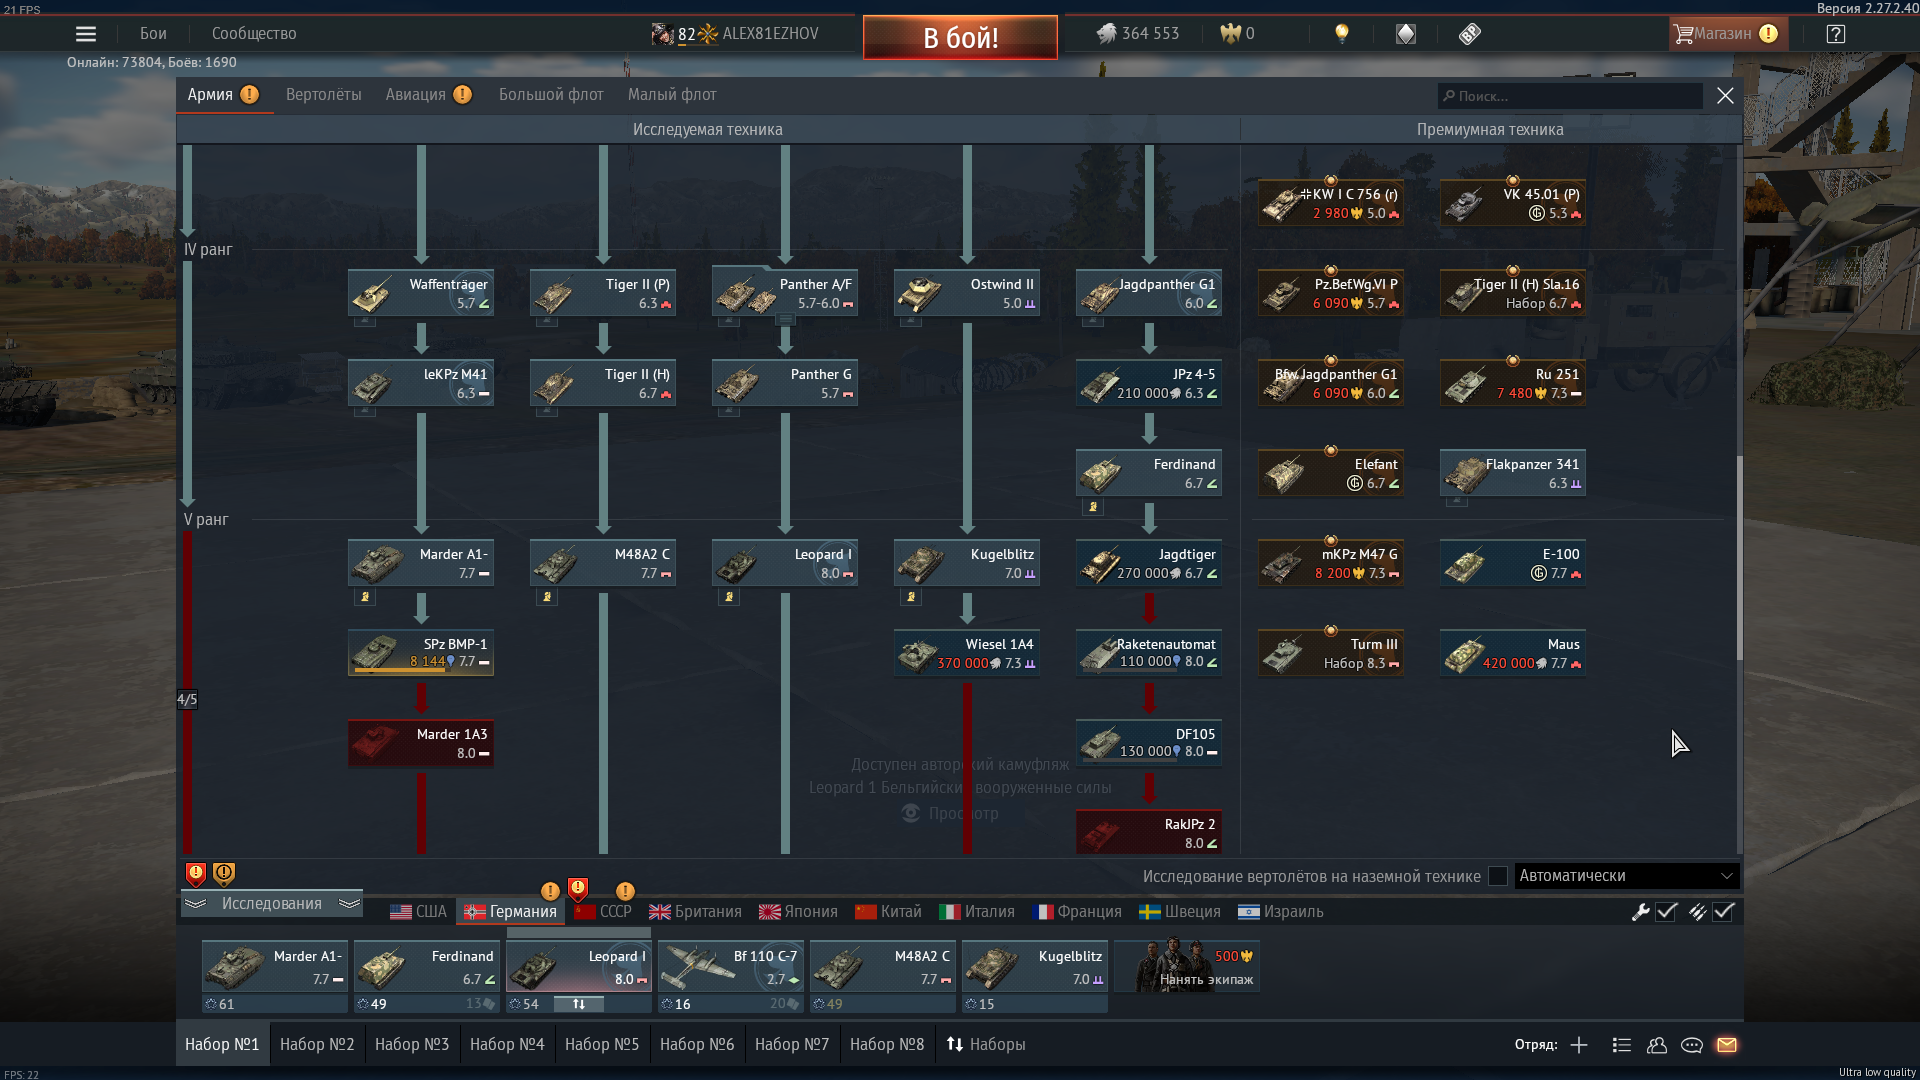The height and width of the screenshot is (1080, 1920).
Task: Open the hamburger main menu
Action: pyautogui.click(x=86, y=34)
